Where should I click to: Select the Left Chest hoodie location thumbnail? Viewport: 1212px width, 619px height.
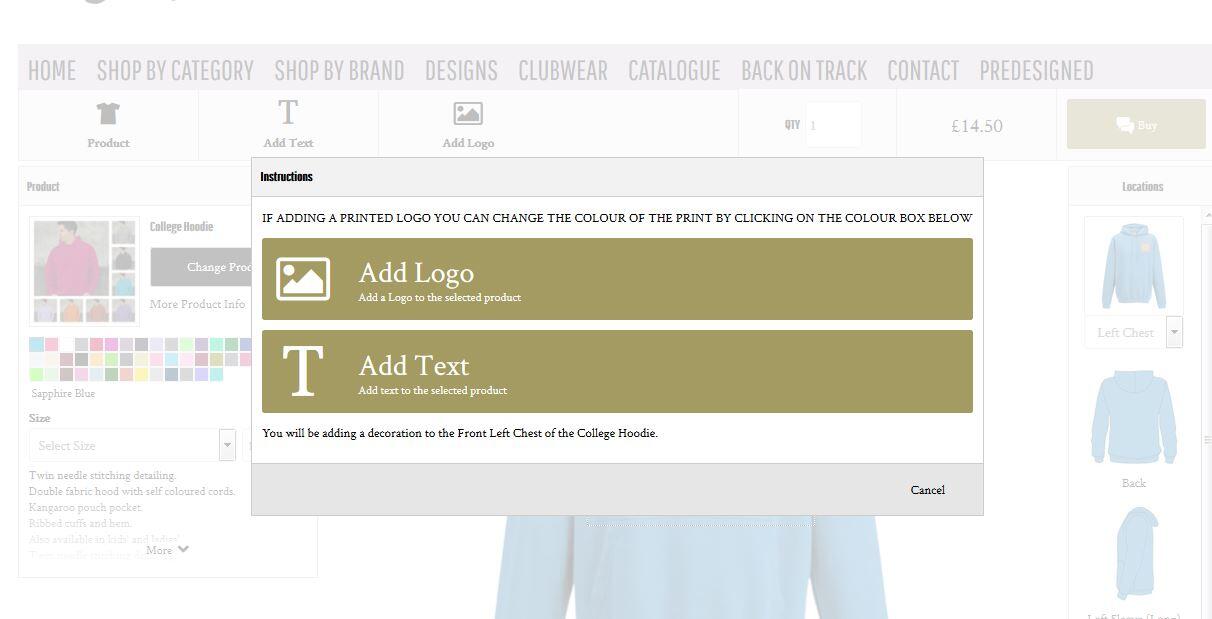coord(1133,267)
